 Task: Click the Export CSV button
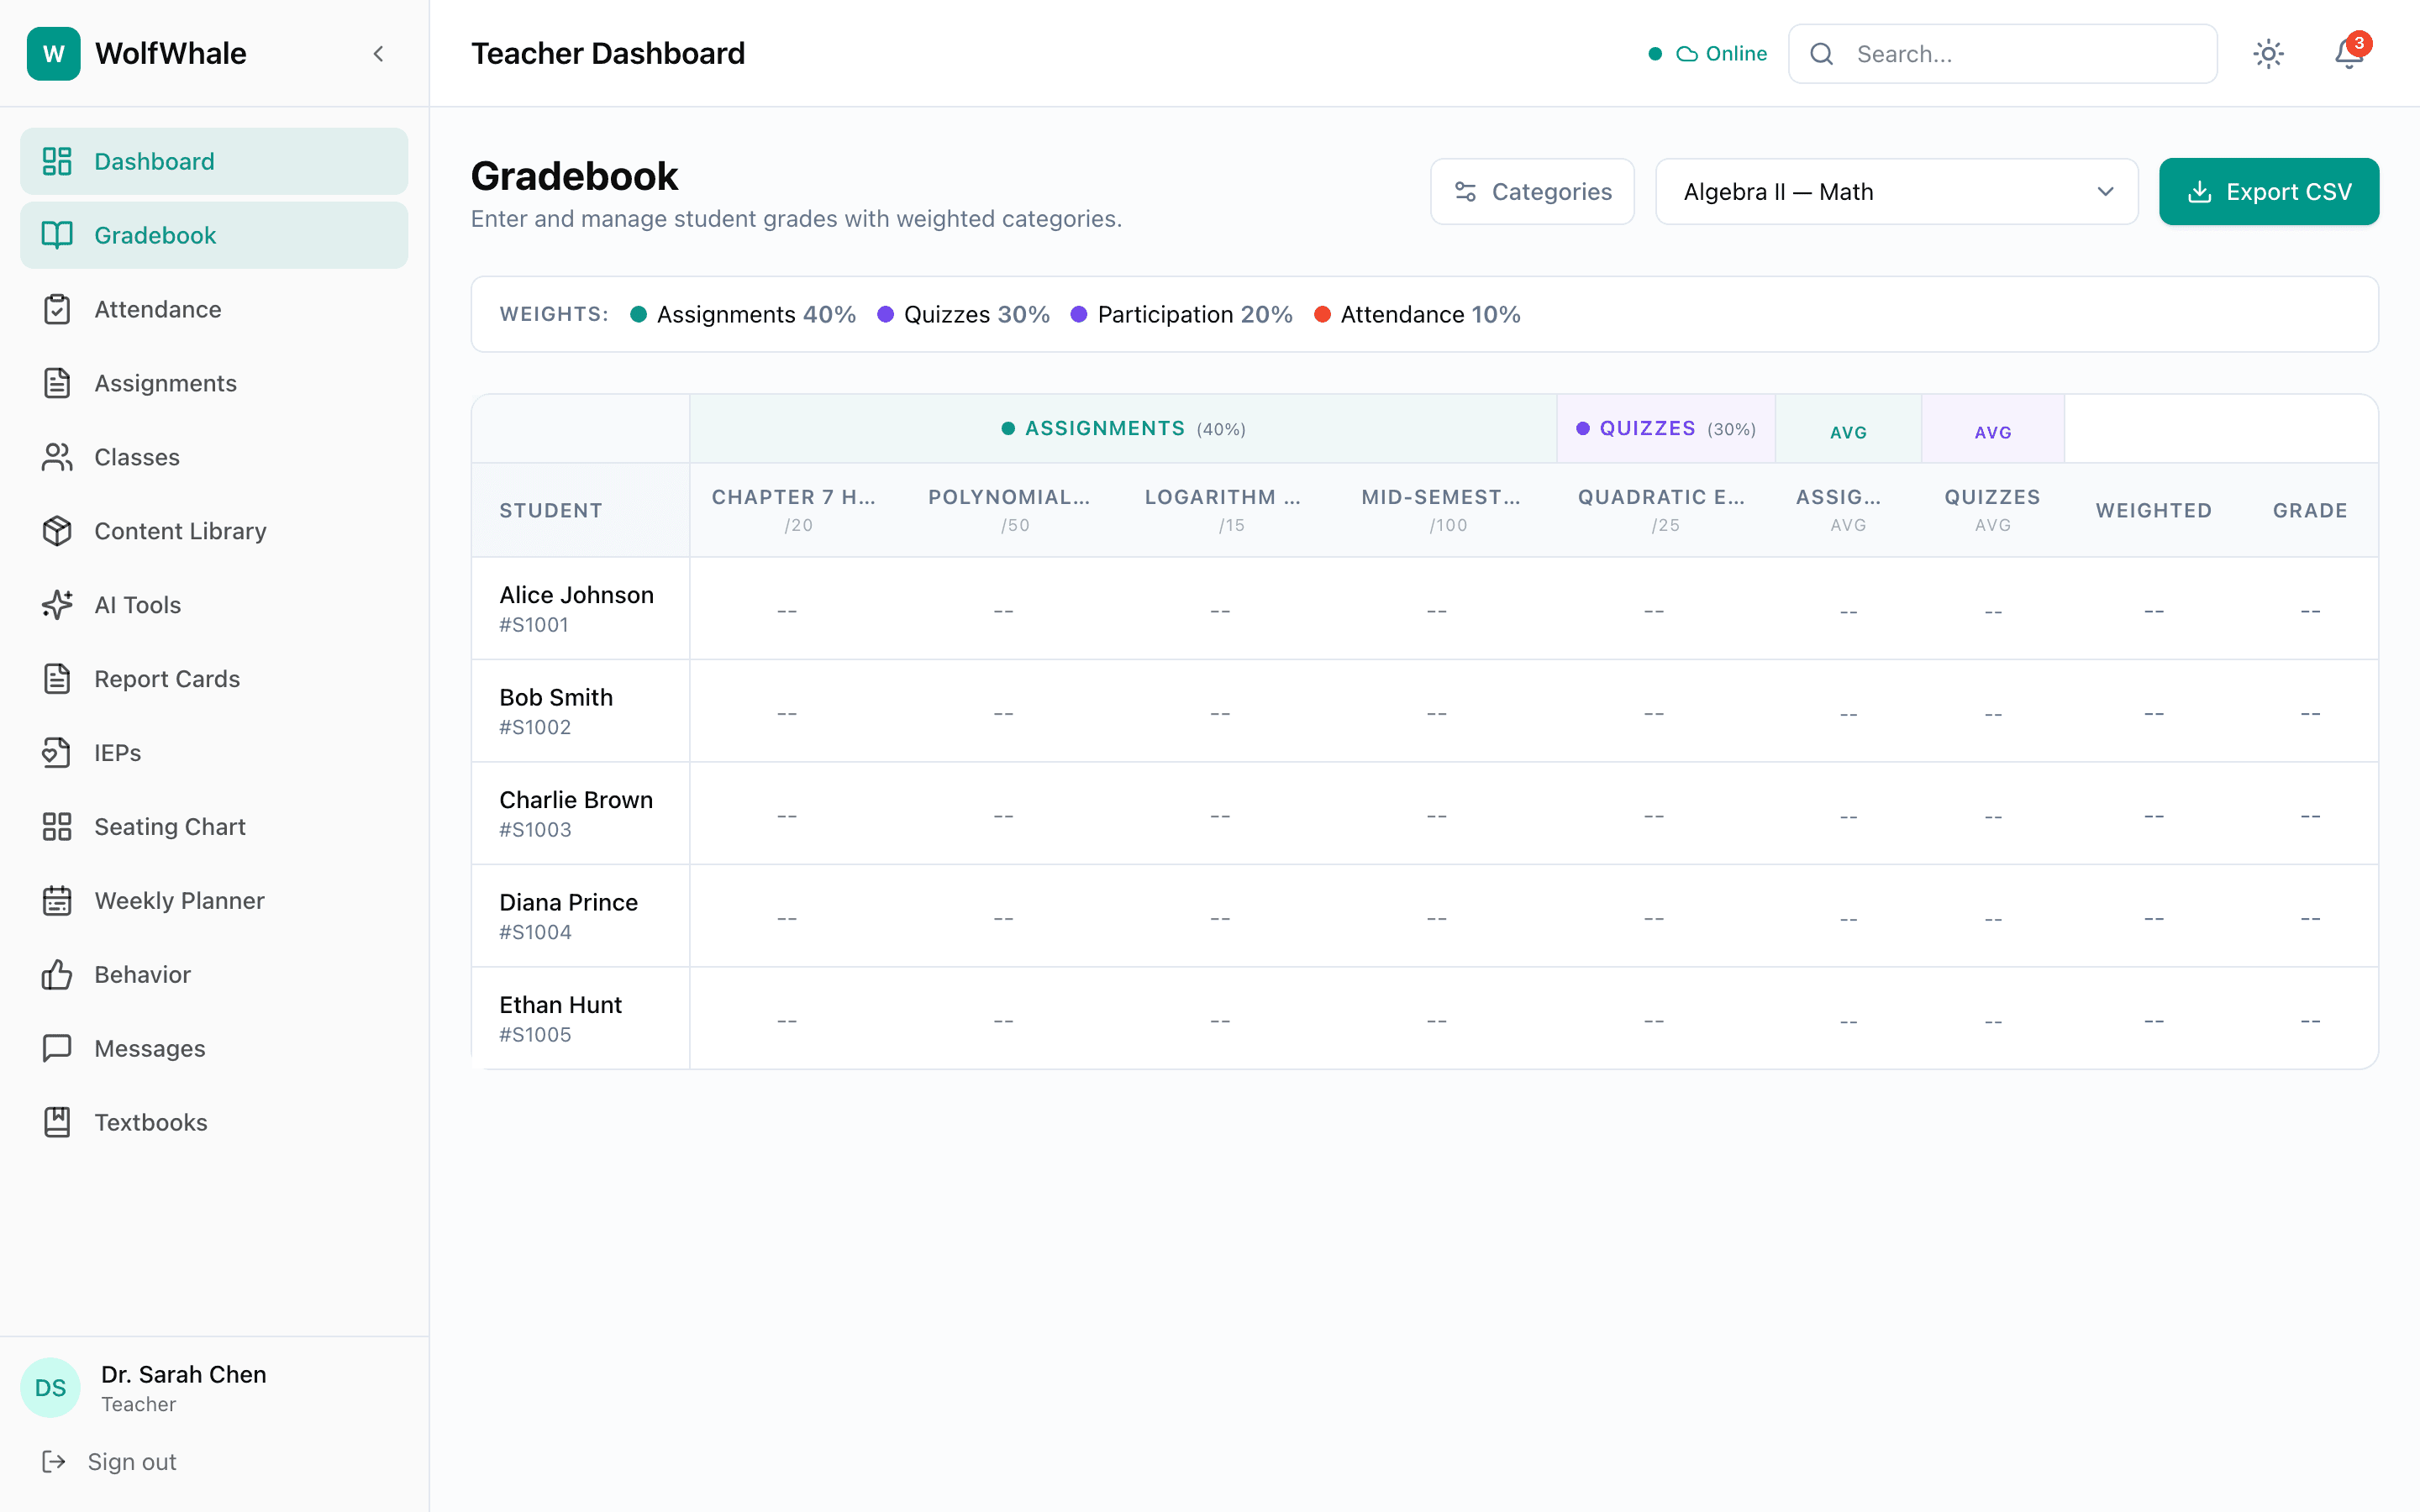click(2269, 191)
